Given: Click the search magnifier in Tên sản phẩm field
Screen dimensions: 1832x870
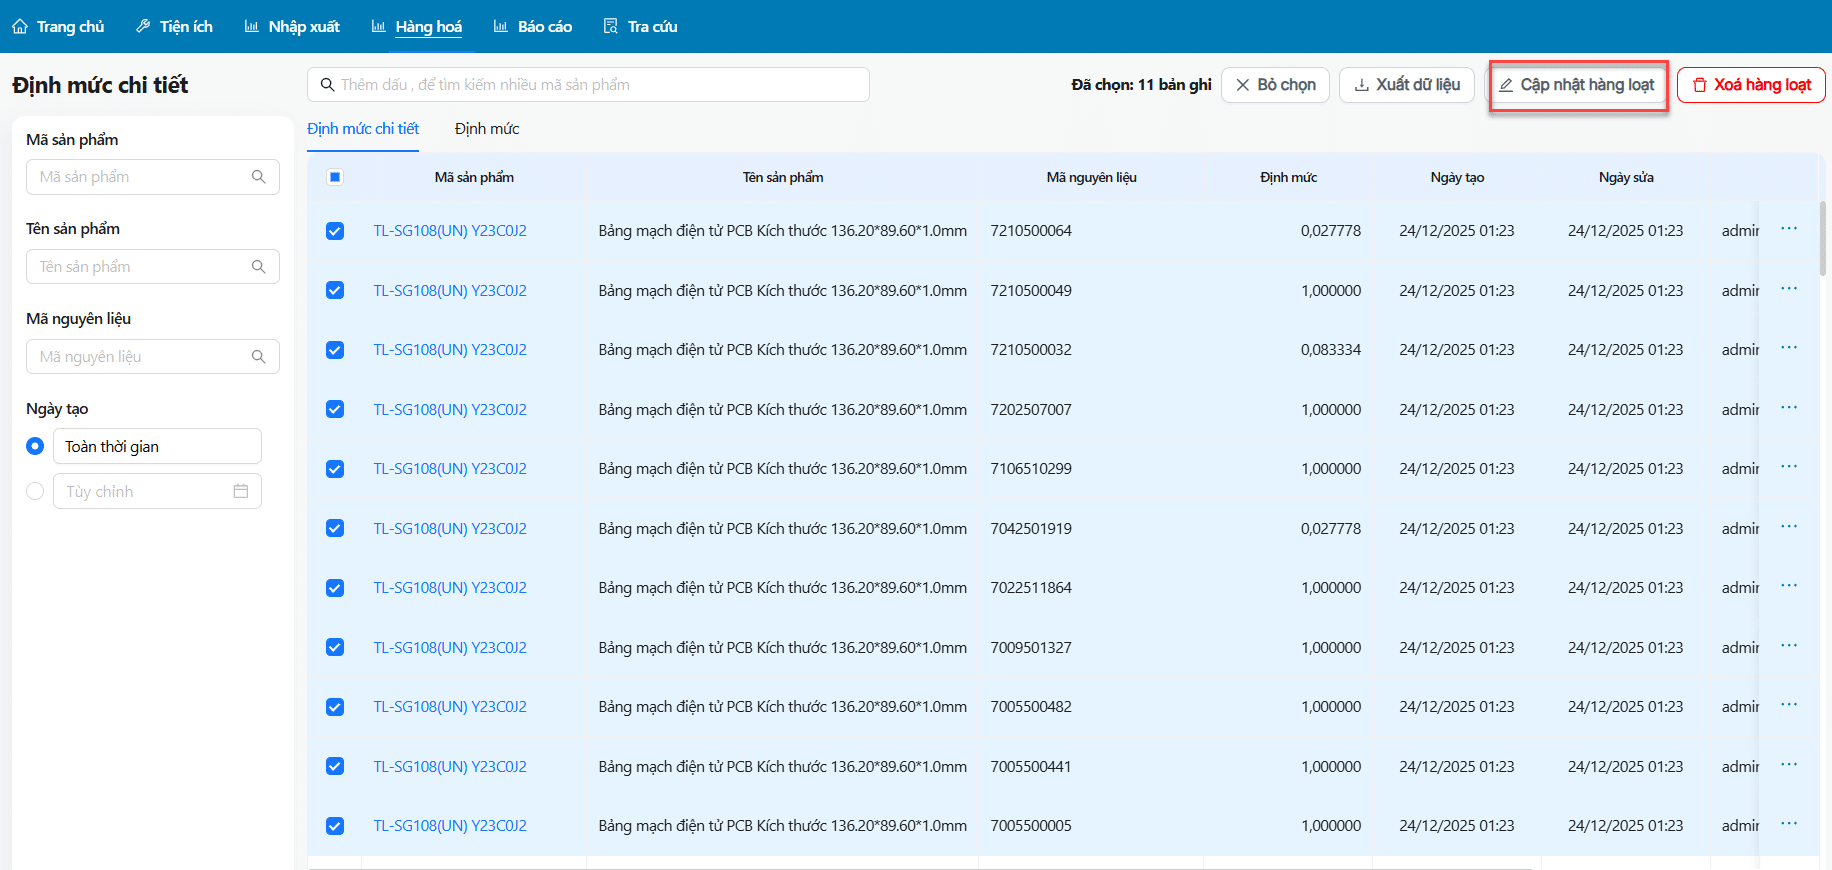Looking at the screenshot, I should tap(258, 267).
